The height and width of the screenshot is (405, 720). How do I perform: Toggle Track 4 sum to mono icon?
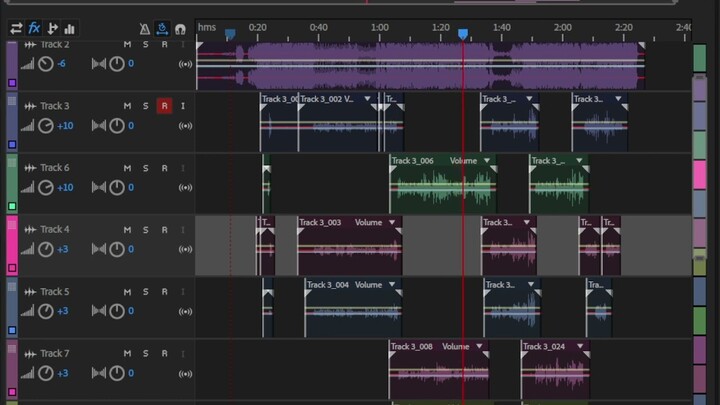185,249
